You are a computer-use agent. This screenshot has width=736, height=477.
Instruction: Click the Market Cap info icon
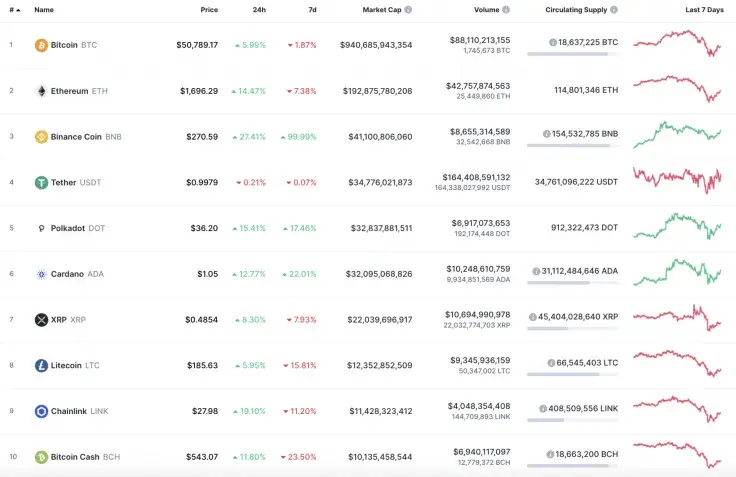point(408,9)
